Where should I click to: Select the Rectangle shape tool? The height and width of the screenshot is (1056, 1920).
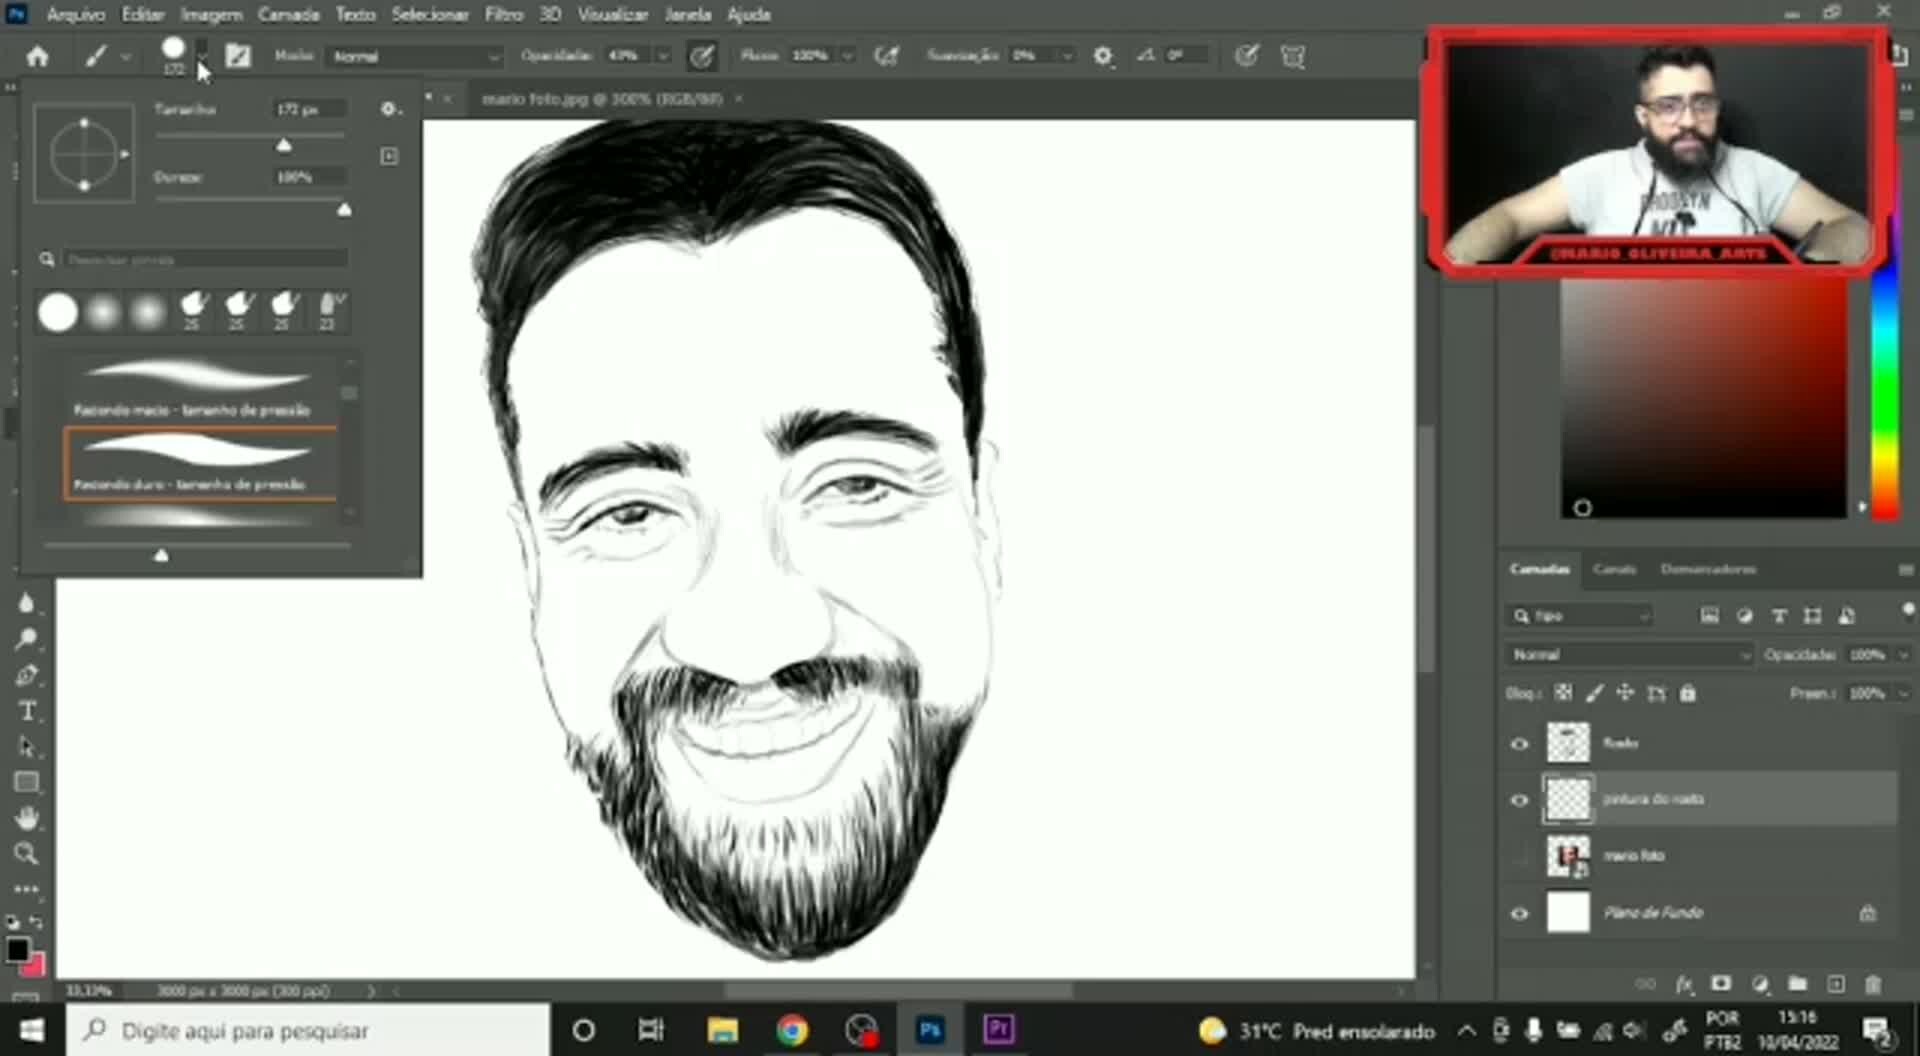tap(28, 783)
